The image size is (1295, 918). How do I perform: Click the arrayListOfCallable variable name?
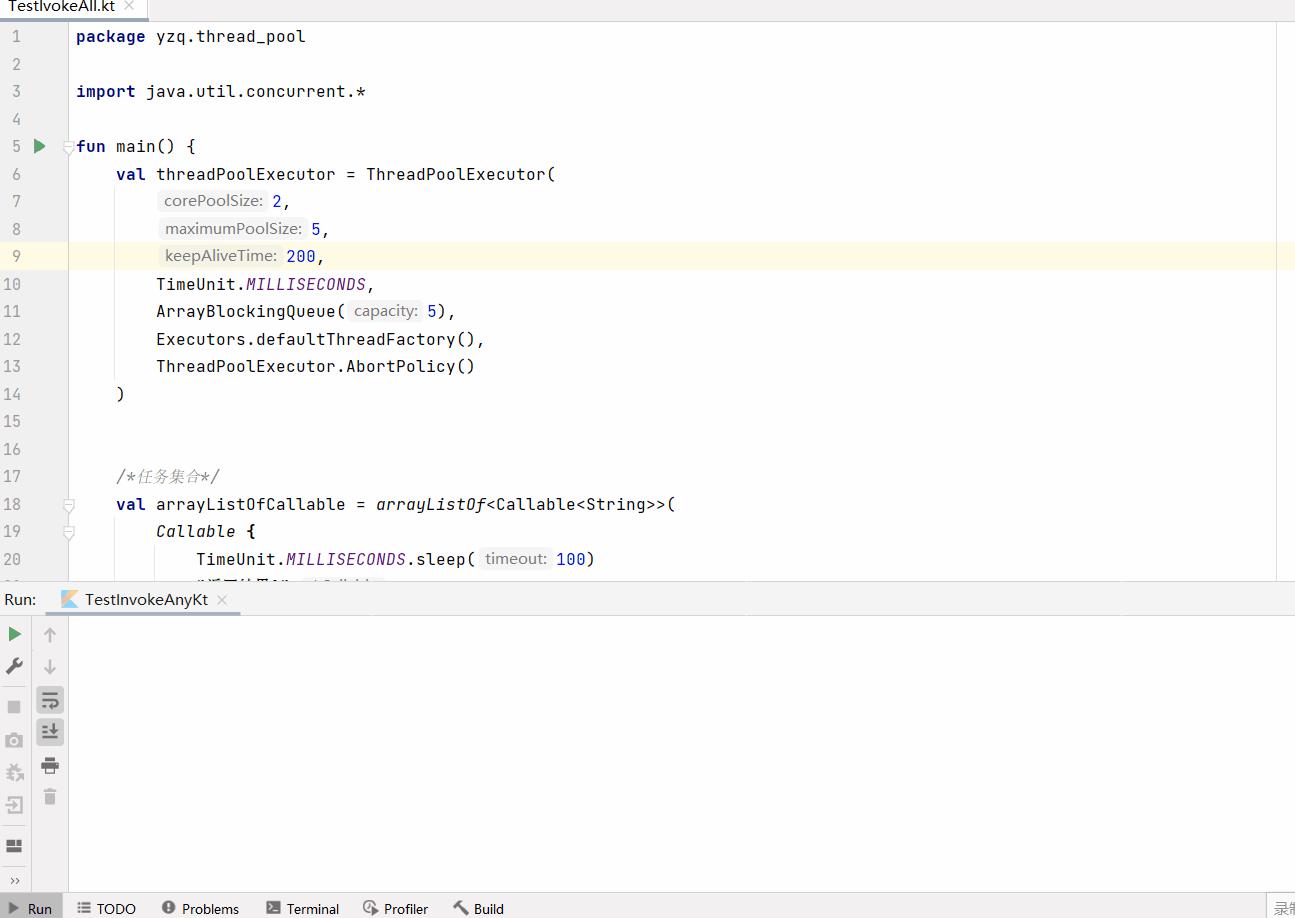point(251,504)
